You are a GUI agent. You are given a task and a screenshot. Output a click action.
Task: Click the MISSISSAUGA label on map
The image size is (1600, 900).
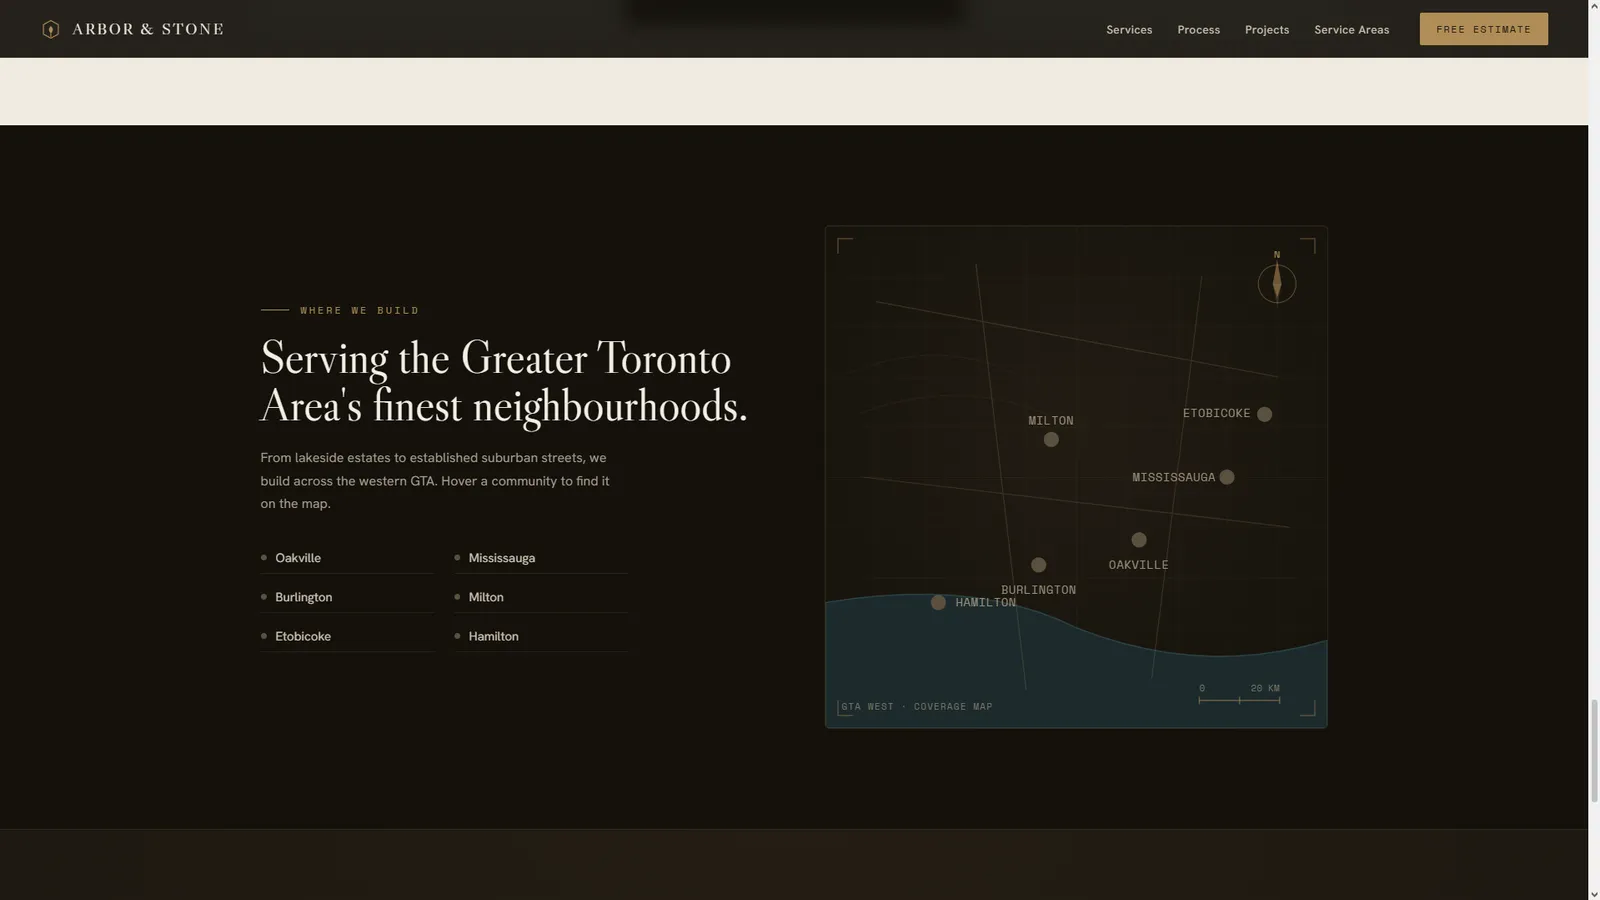(x=1173, y=477)
